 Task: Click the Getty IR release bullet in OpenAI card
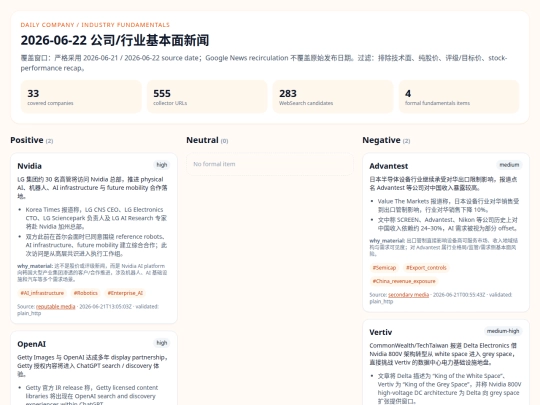pos(92,396)
